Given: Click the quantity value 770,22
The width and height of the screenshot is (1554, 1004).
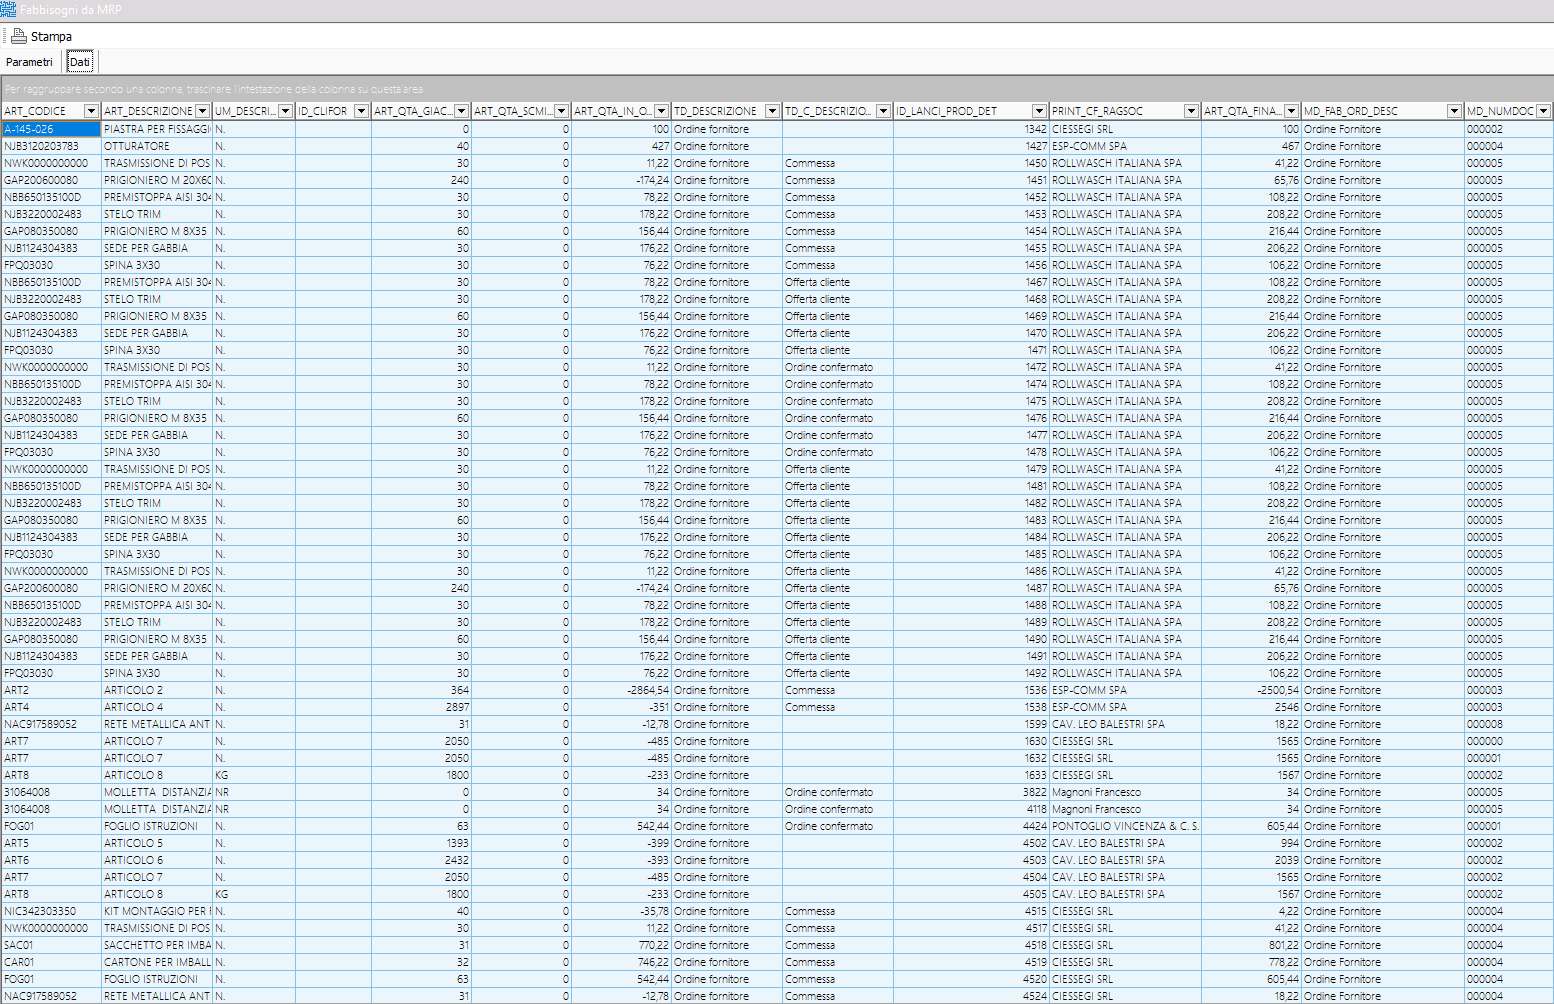Looking at the screenshot, I should point(621,945).
